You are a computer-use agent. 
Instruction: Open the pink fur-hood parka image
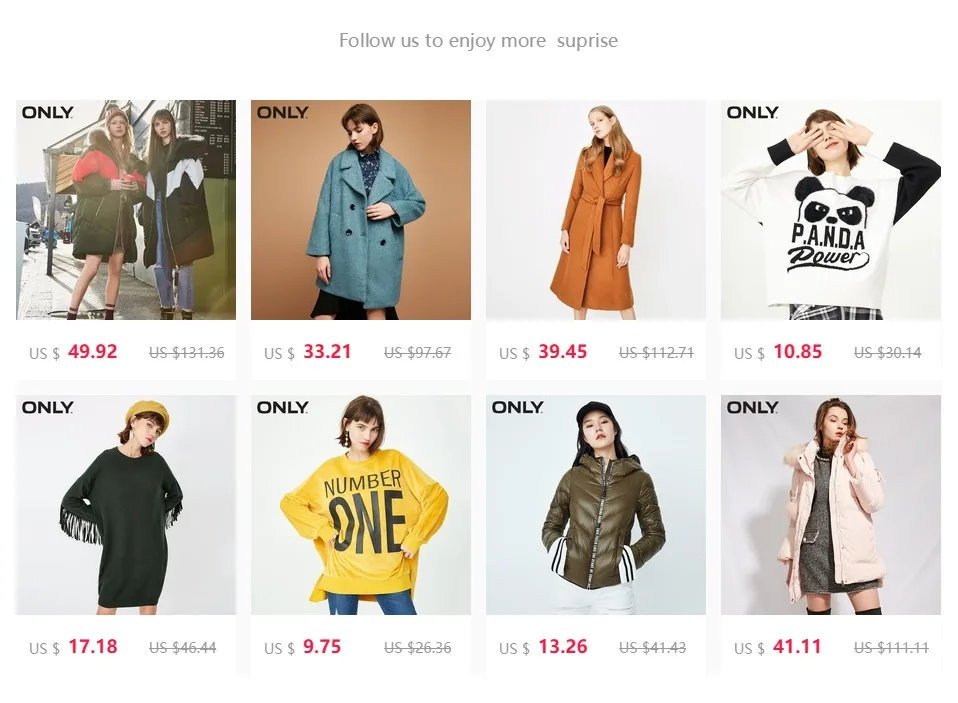pyautogui.click(x=831, y=504)
